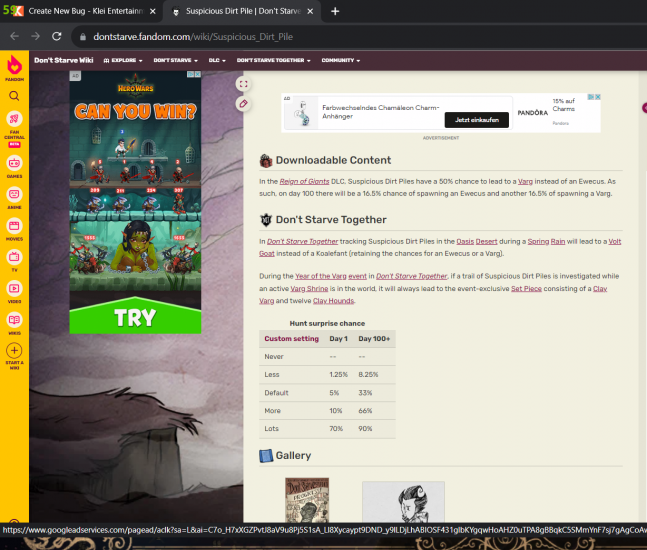The image size is (647, 550).
Task: Click Start a Wiki plus icon
Action: click(14, 351)
